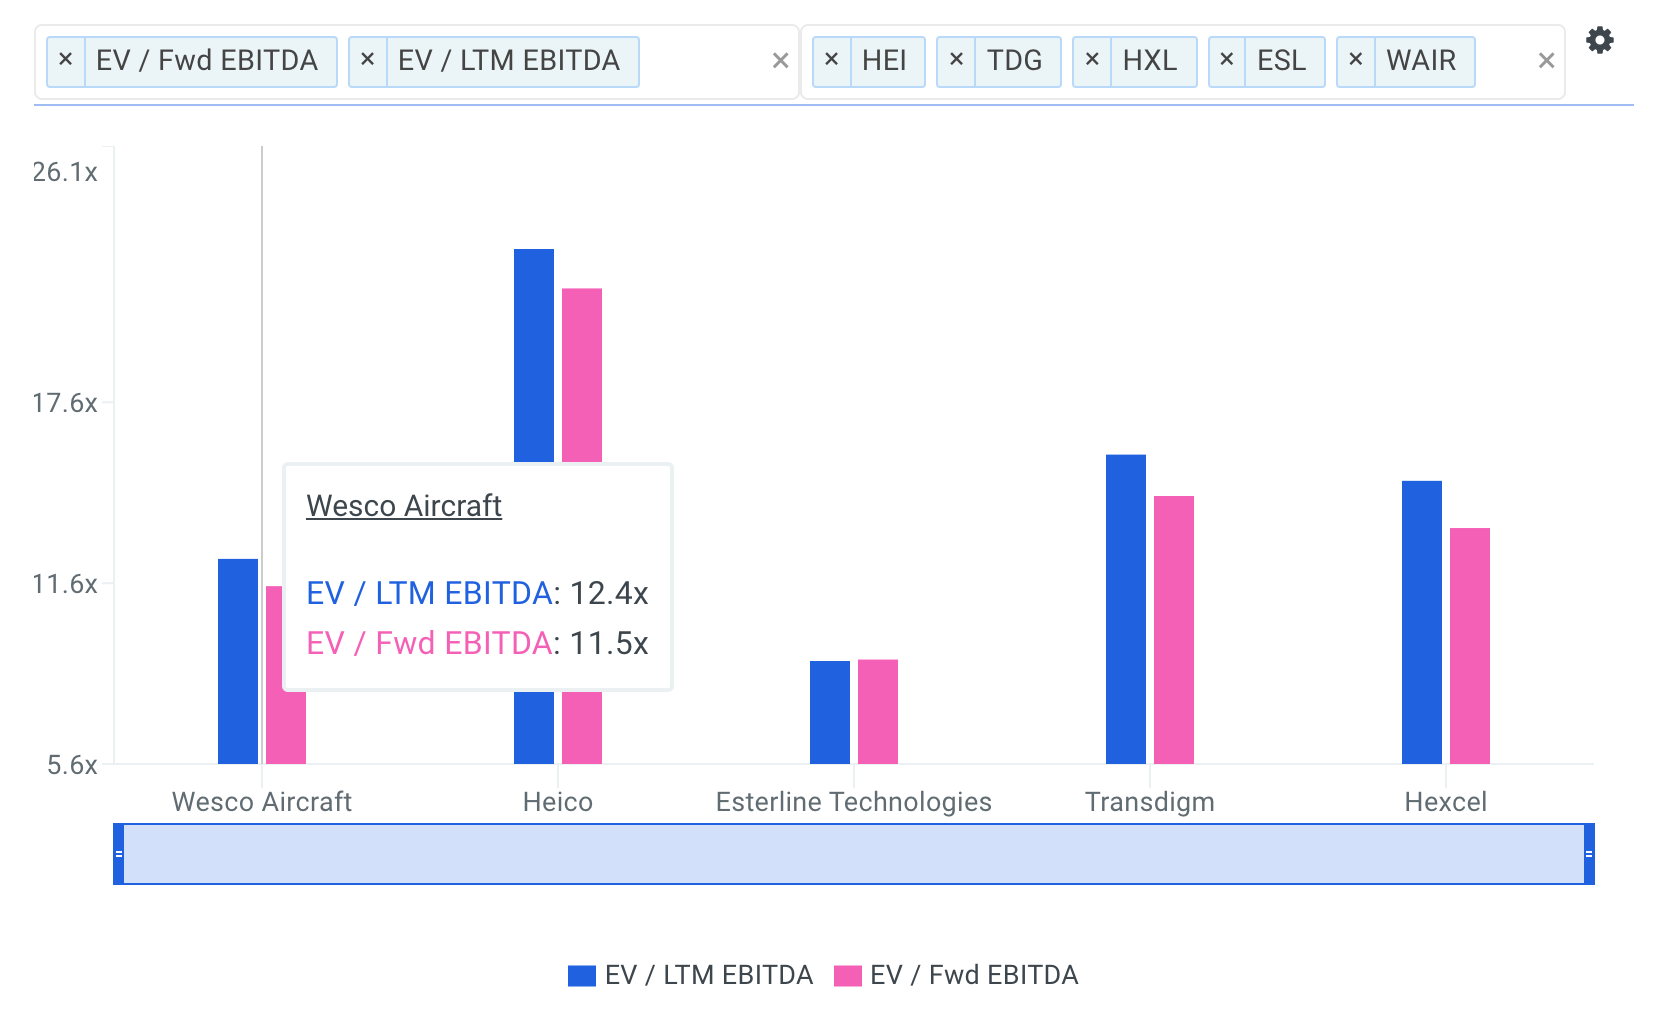Click the ESL ticker label
1658x1032 pixels.
(1281, 61)
